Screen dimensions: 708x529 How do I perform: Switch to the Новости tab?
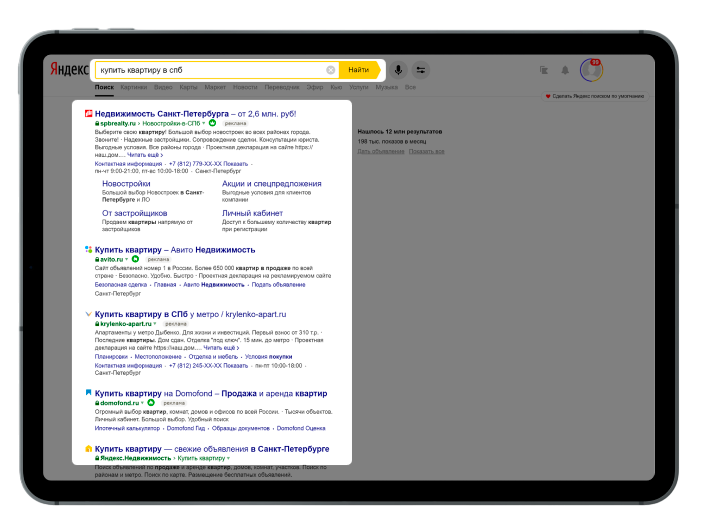coord(245,88)
